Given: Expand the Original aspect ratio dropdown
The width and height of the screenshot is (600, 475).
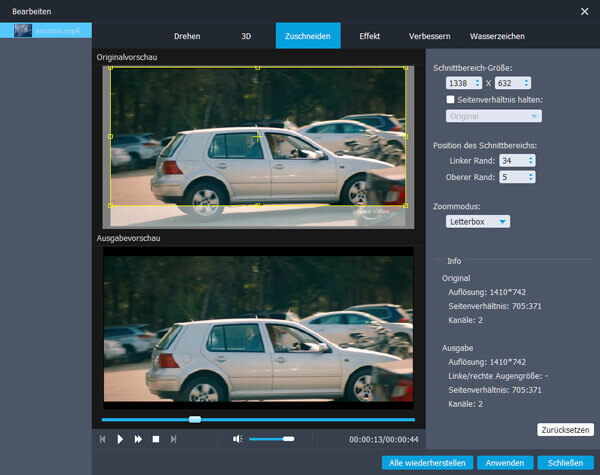Looking at the screenshot, I should tap(494, 116).
